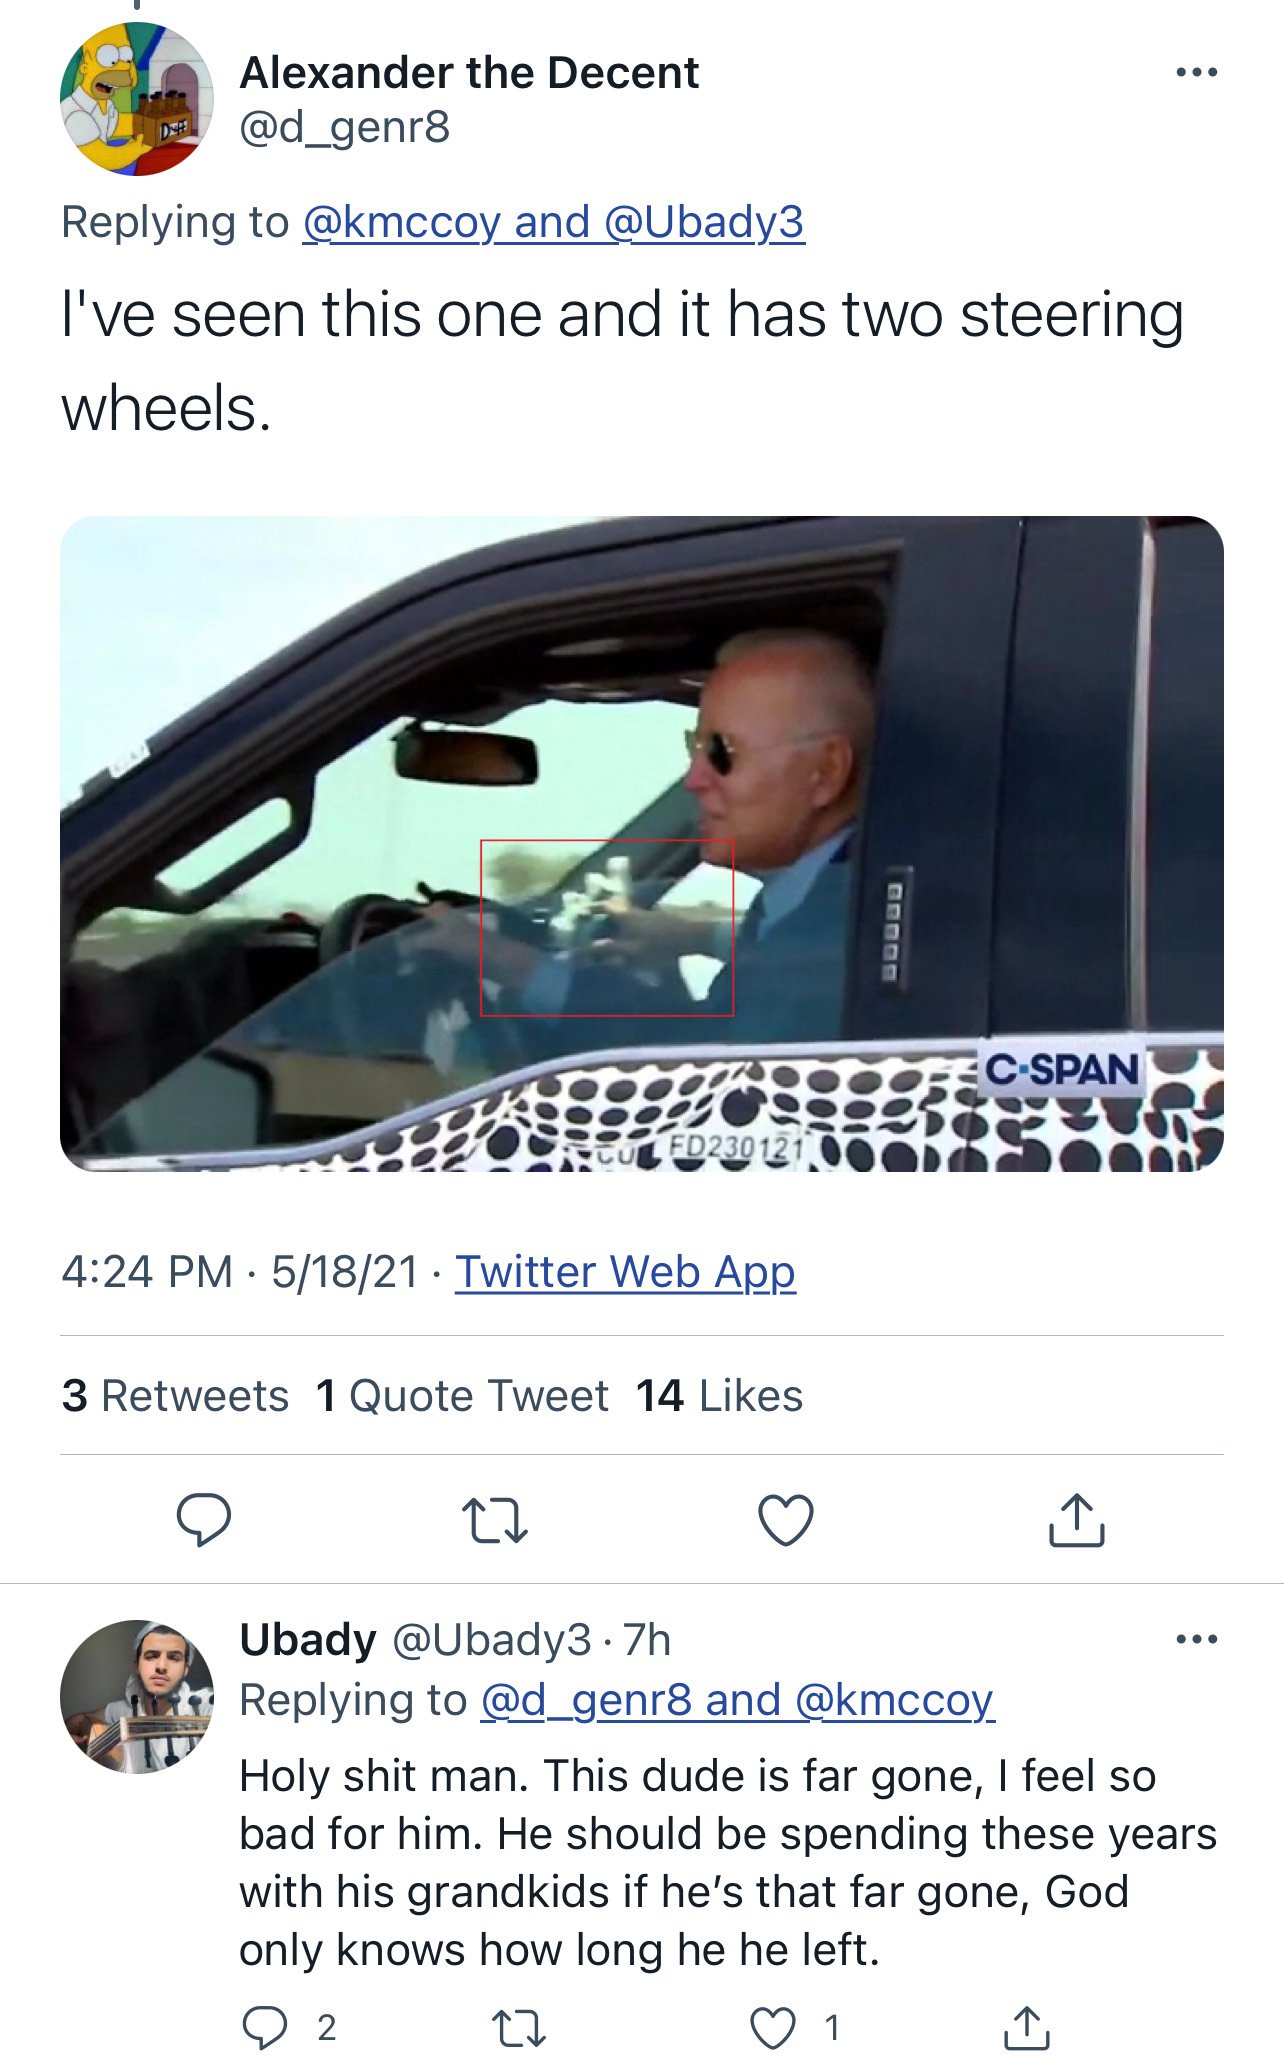The image size is (1284, 2067).
Task: Open Ubady's profile picture
Action: 137,1696
